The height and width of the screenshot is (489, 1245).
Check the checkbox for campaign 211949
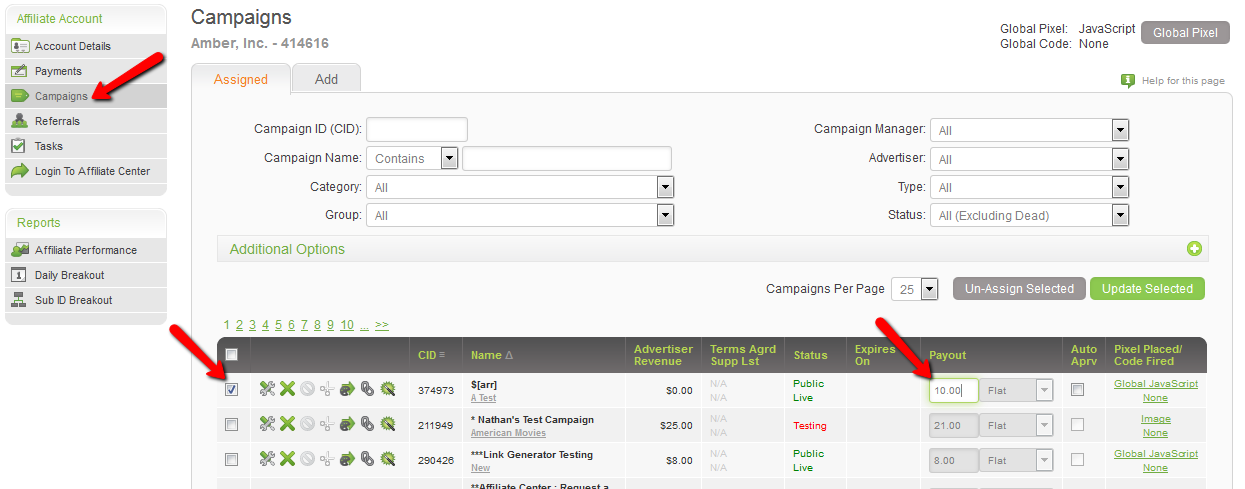pos(232,425)
